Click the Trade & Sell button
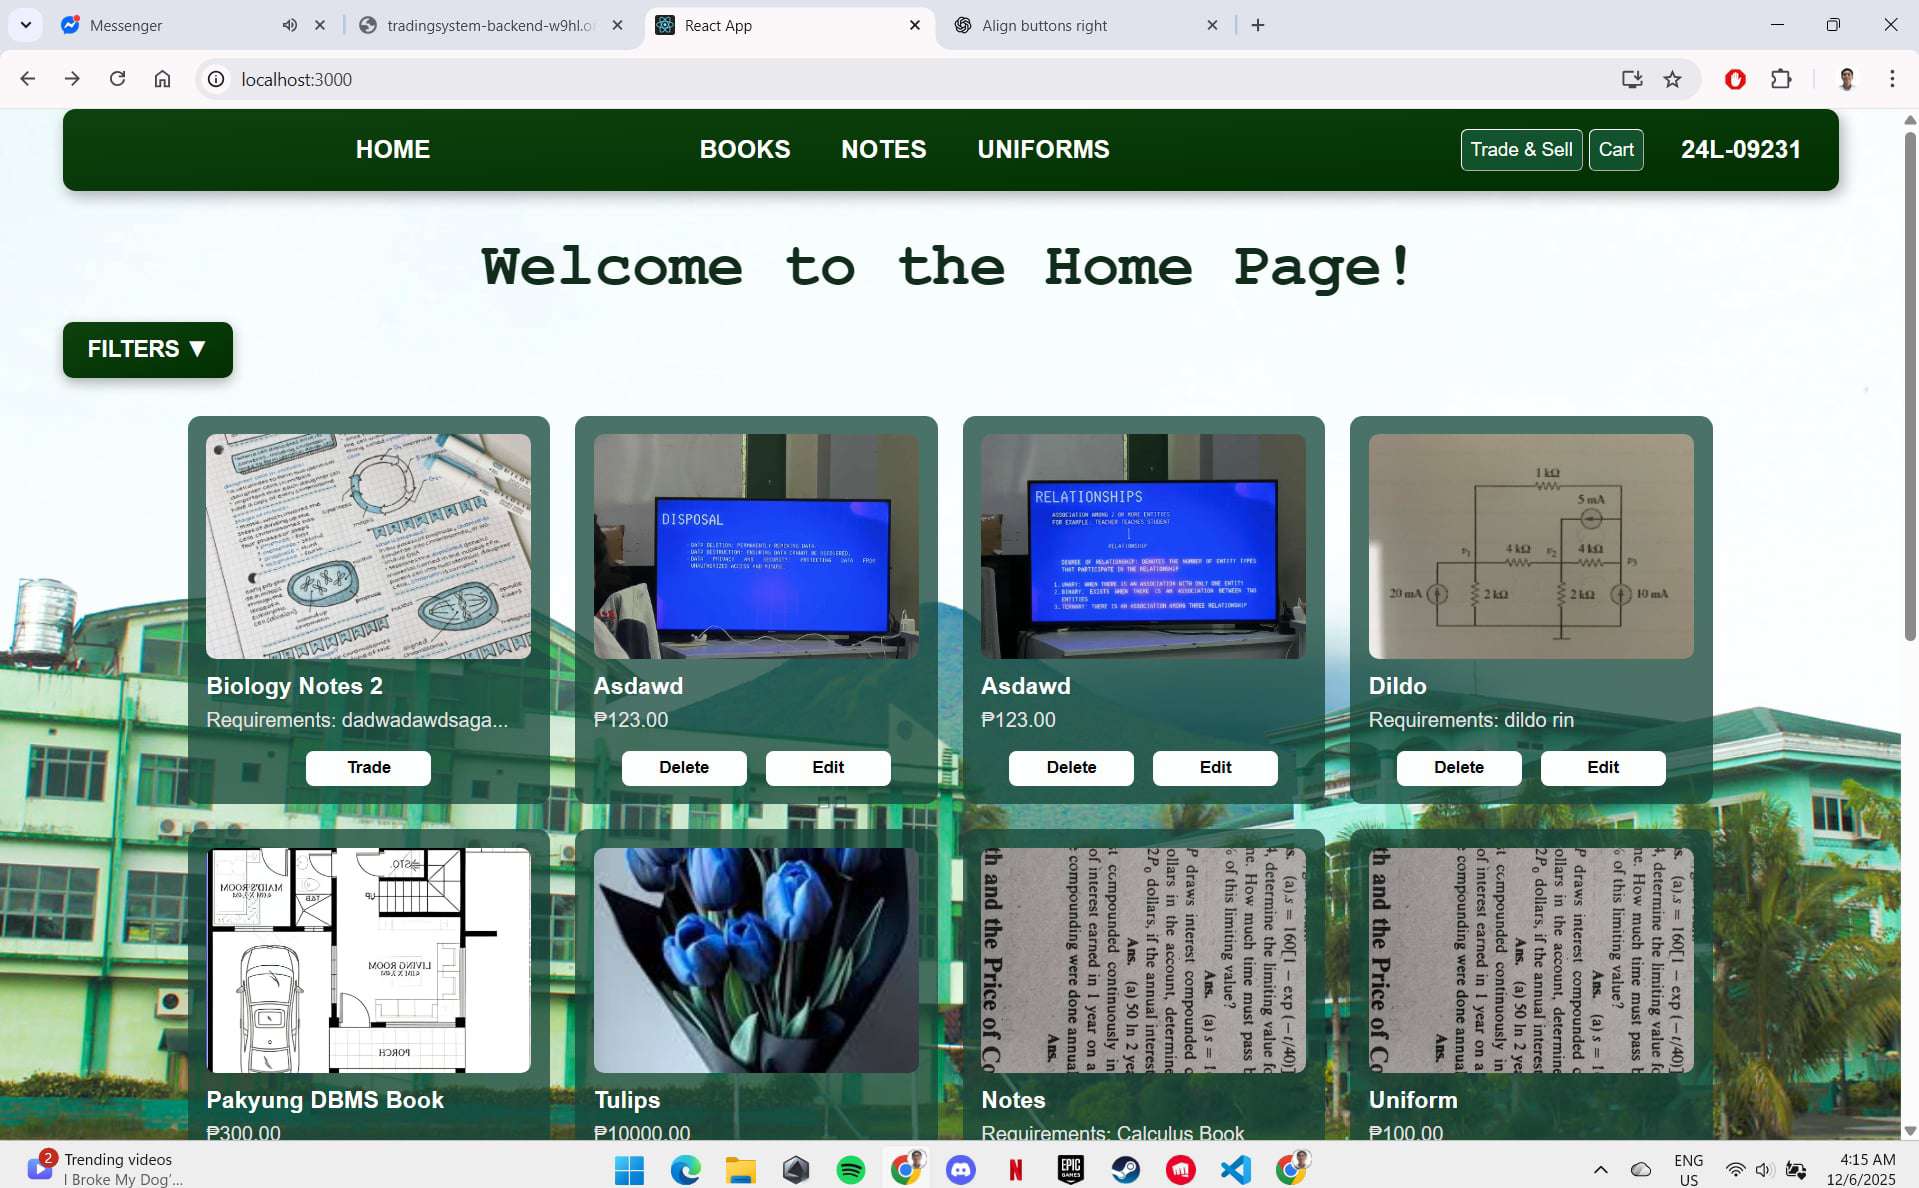The image size is (1919, 1188). click(x=1521, y=149)
